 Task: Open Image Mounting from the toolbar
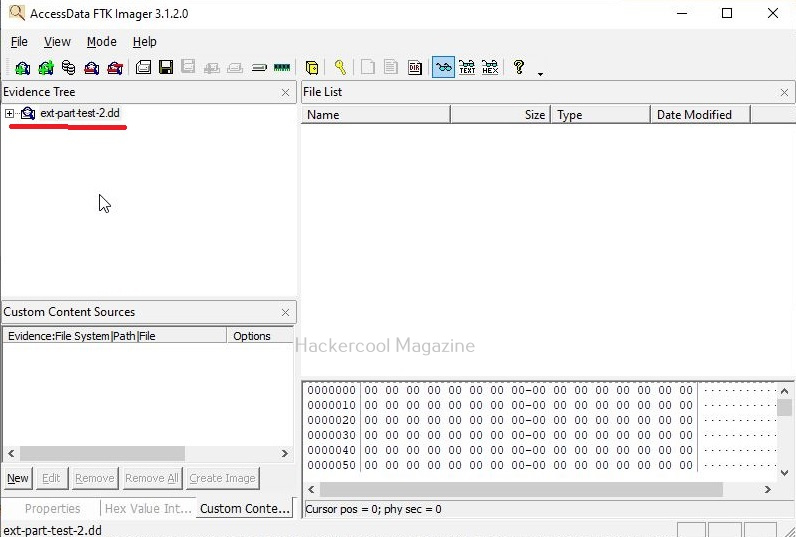(x=68, y=68)
